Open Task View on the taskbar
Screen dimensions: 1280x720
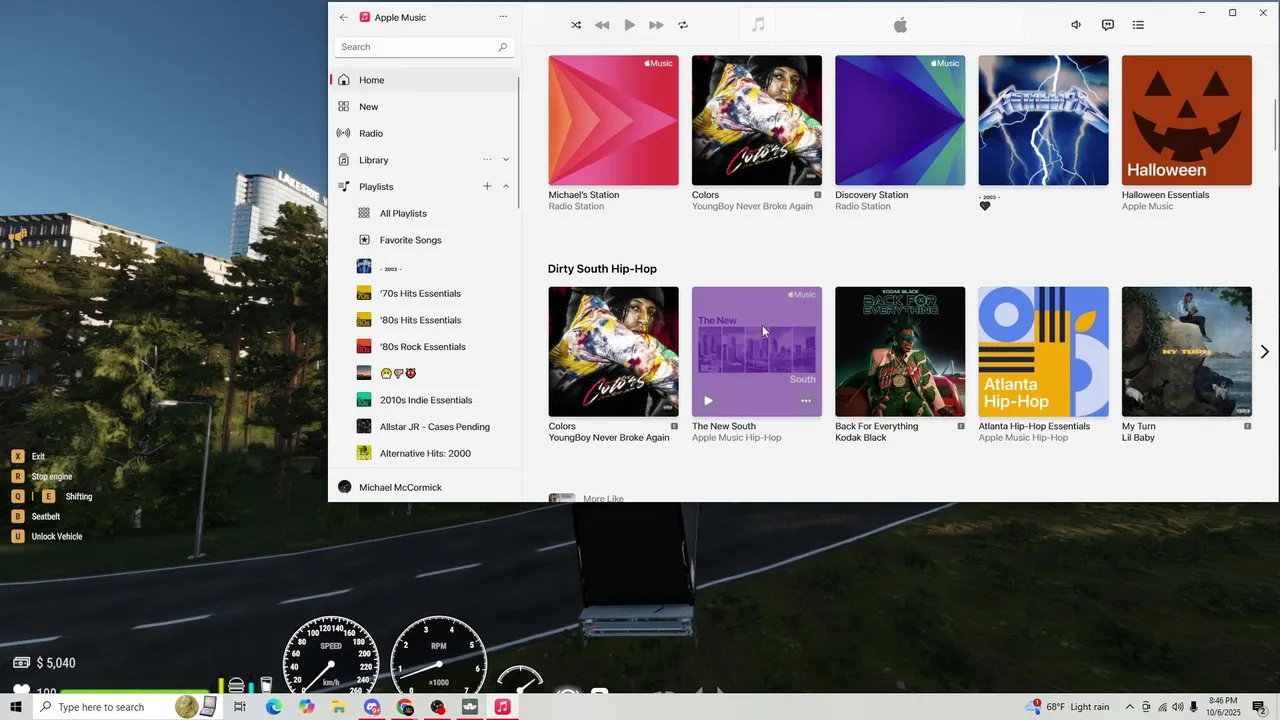tap(240, 707)
